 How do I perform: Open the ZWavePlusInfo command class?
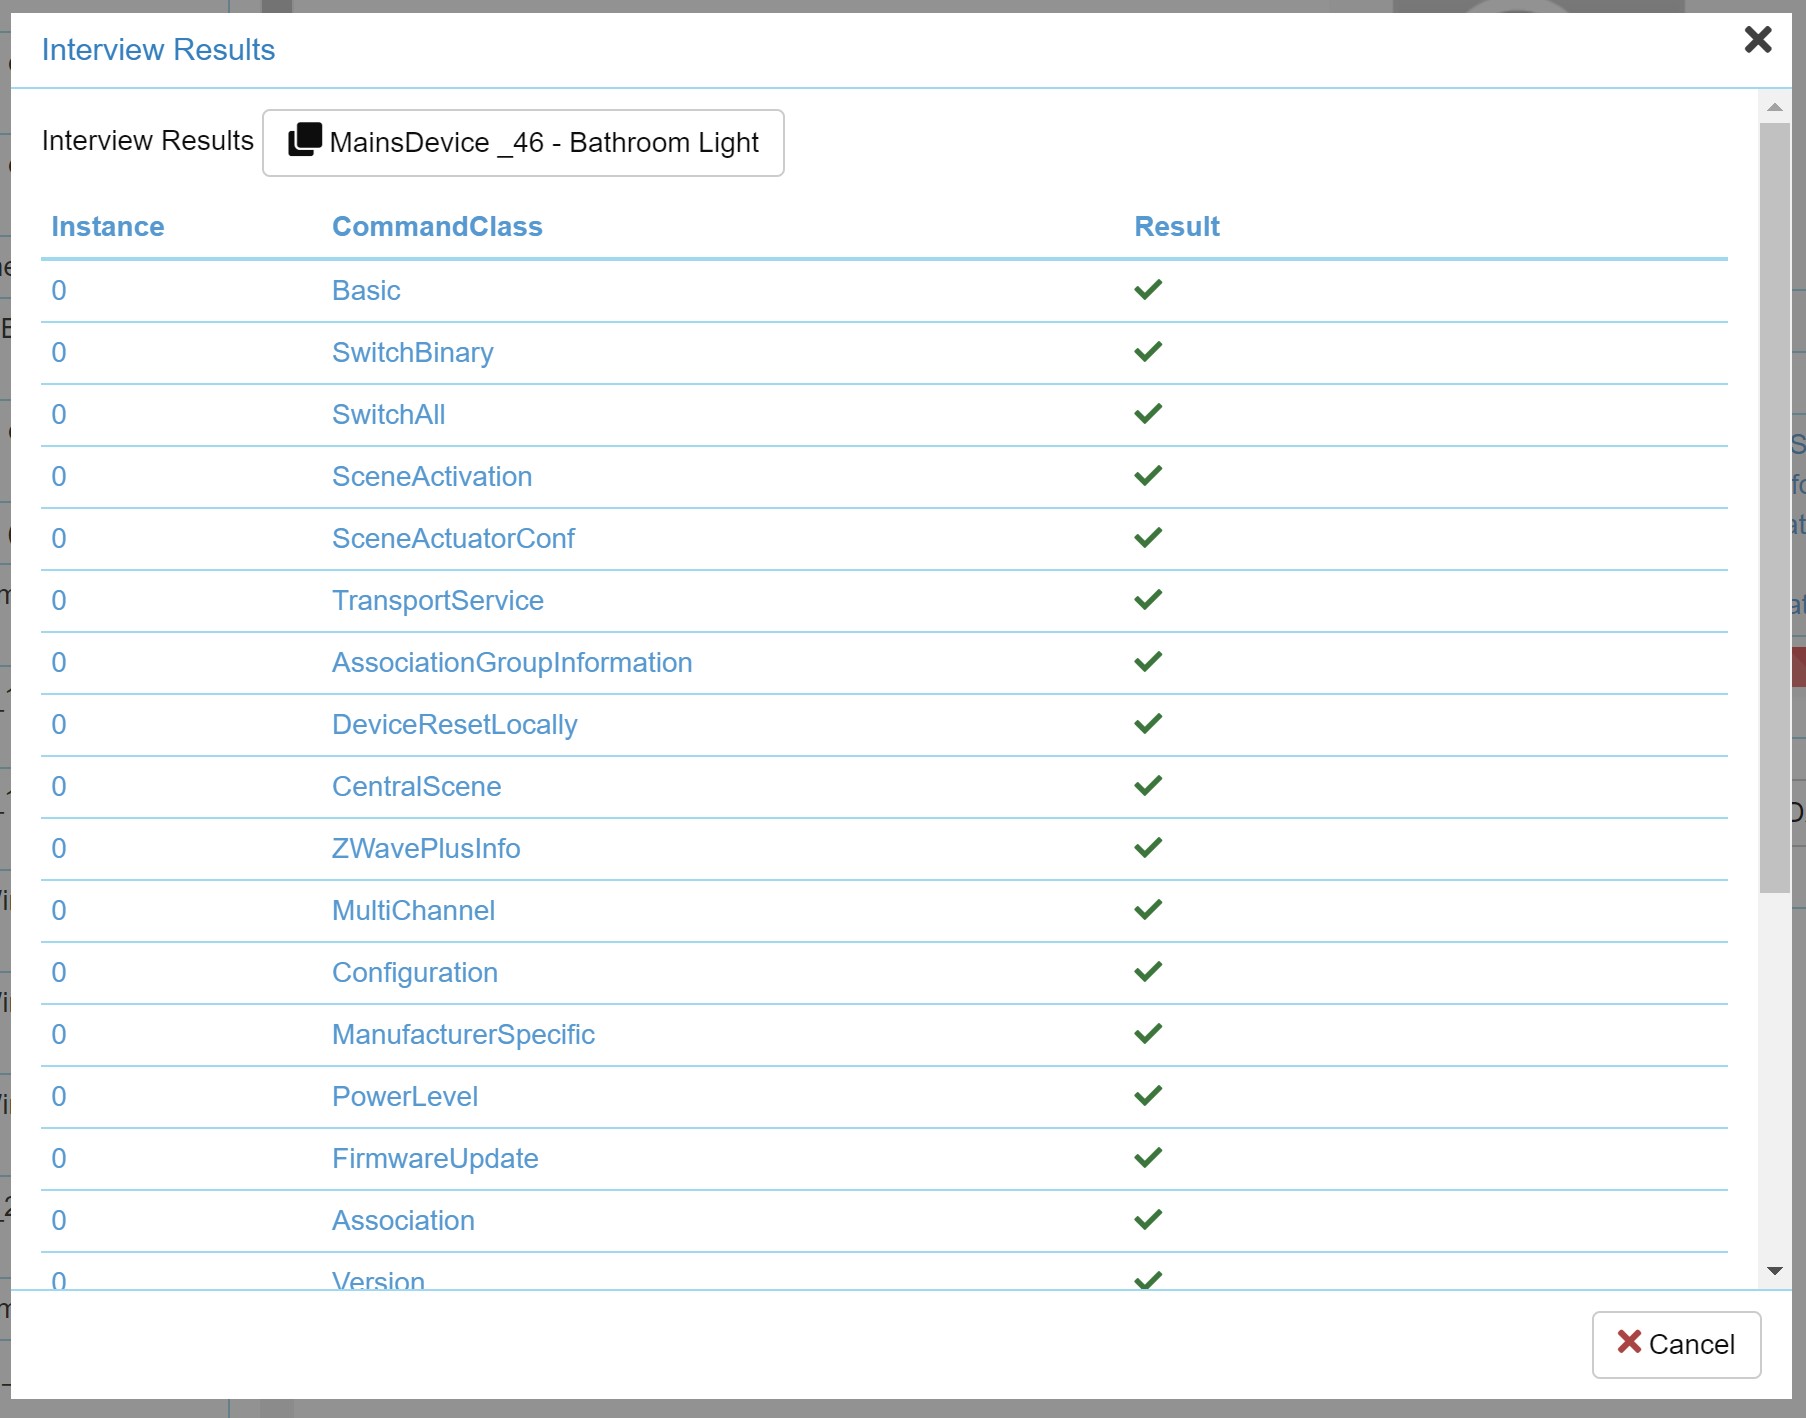click(426, 848)
